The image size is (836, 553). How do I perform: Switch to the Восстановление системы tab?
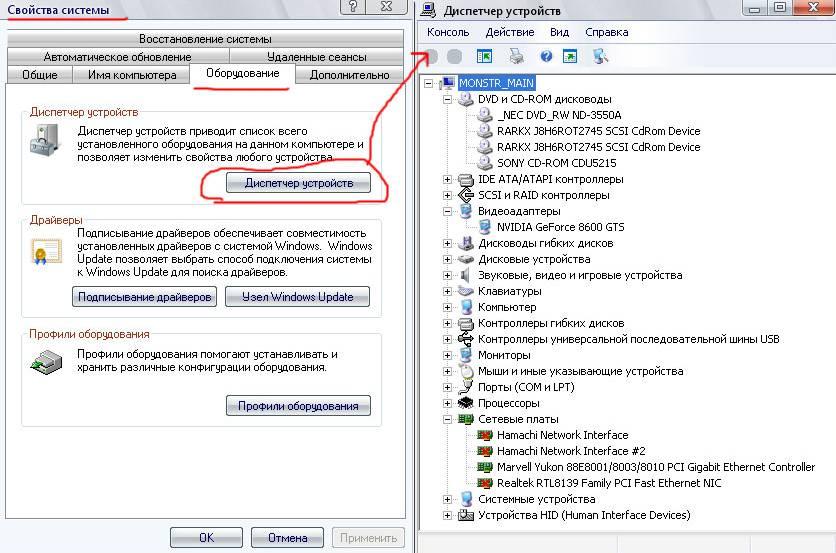[x=205, y=39]
